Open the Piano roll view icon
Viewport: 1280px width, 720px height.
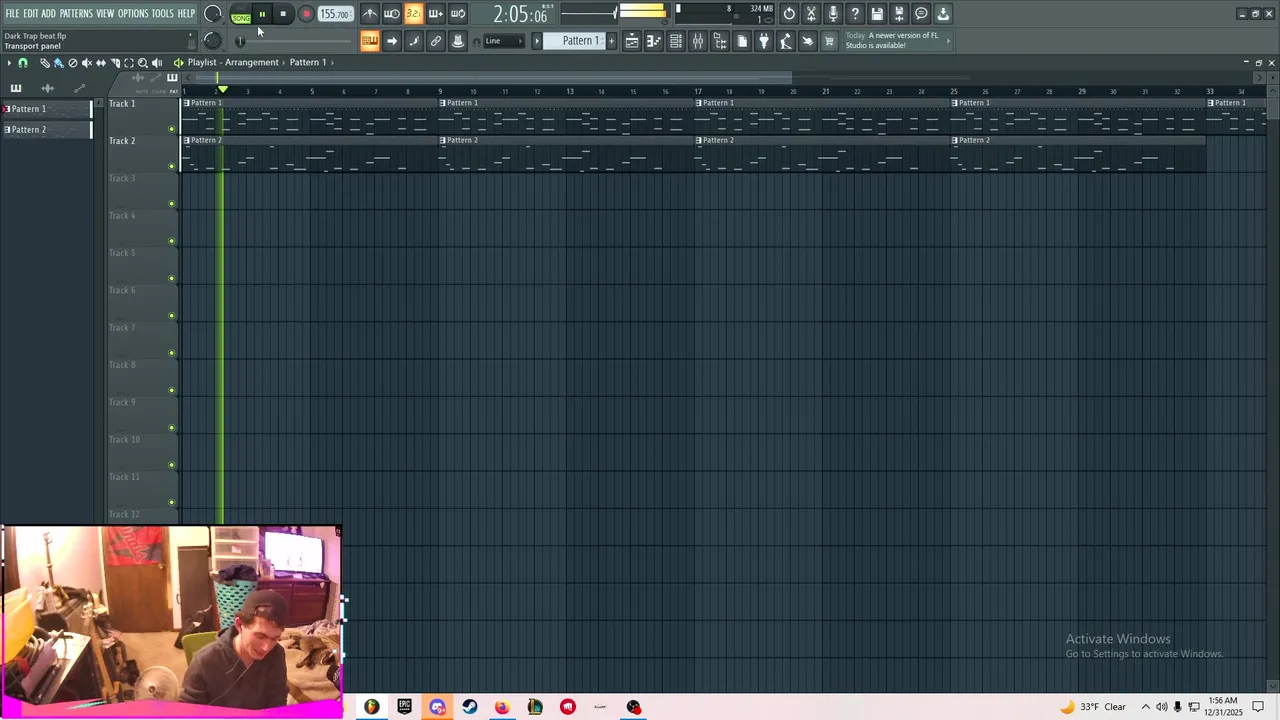(654, 41)
